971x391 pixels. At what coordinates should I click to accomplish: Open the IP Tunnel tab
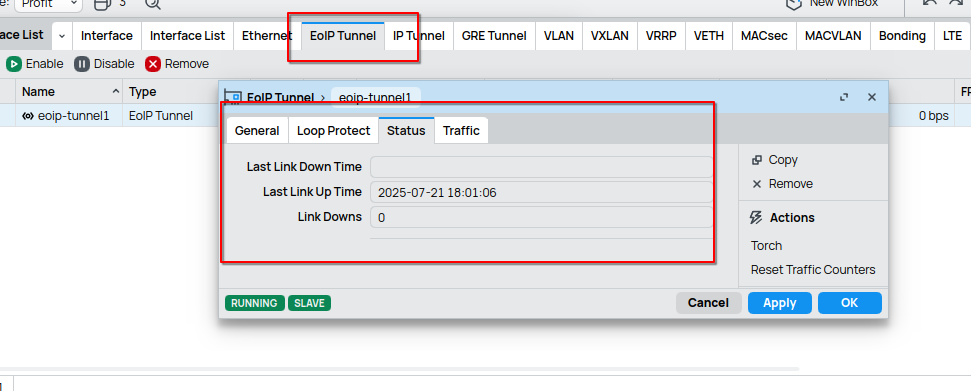tap(419, 36)
